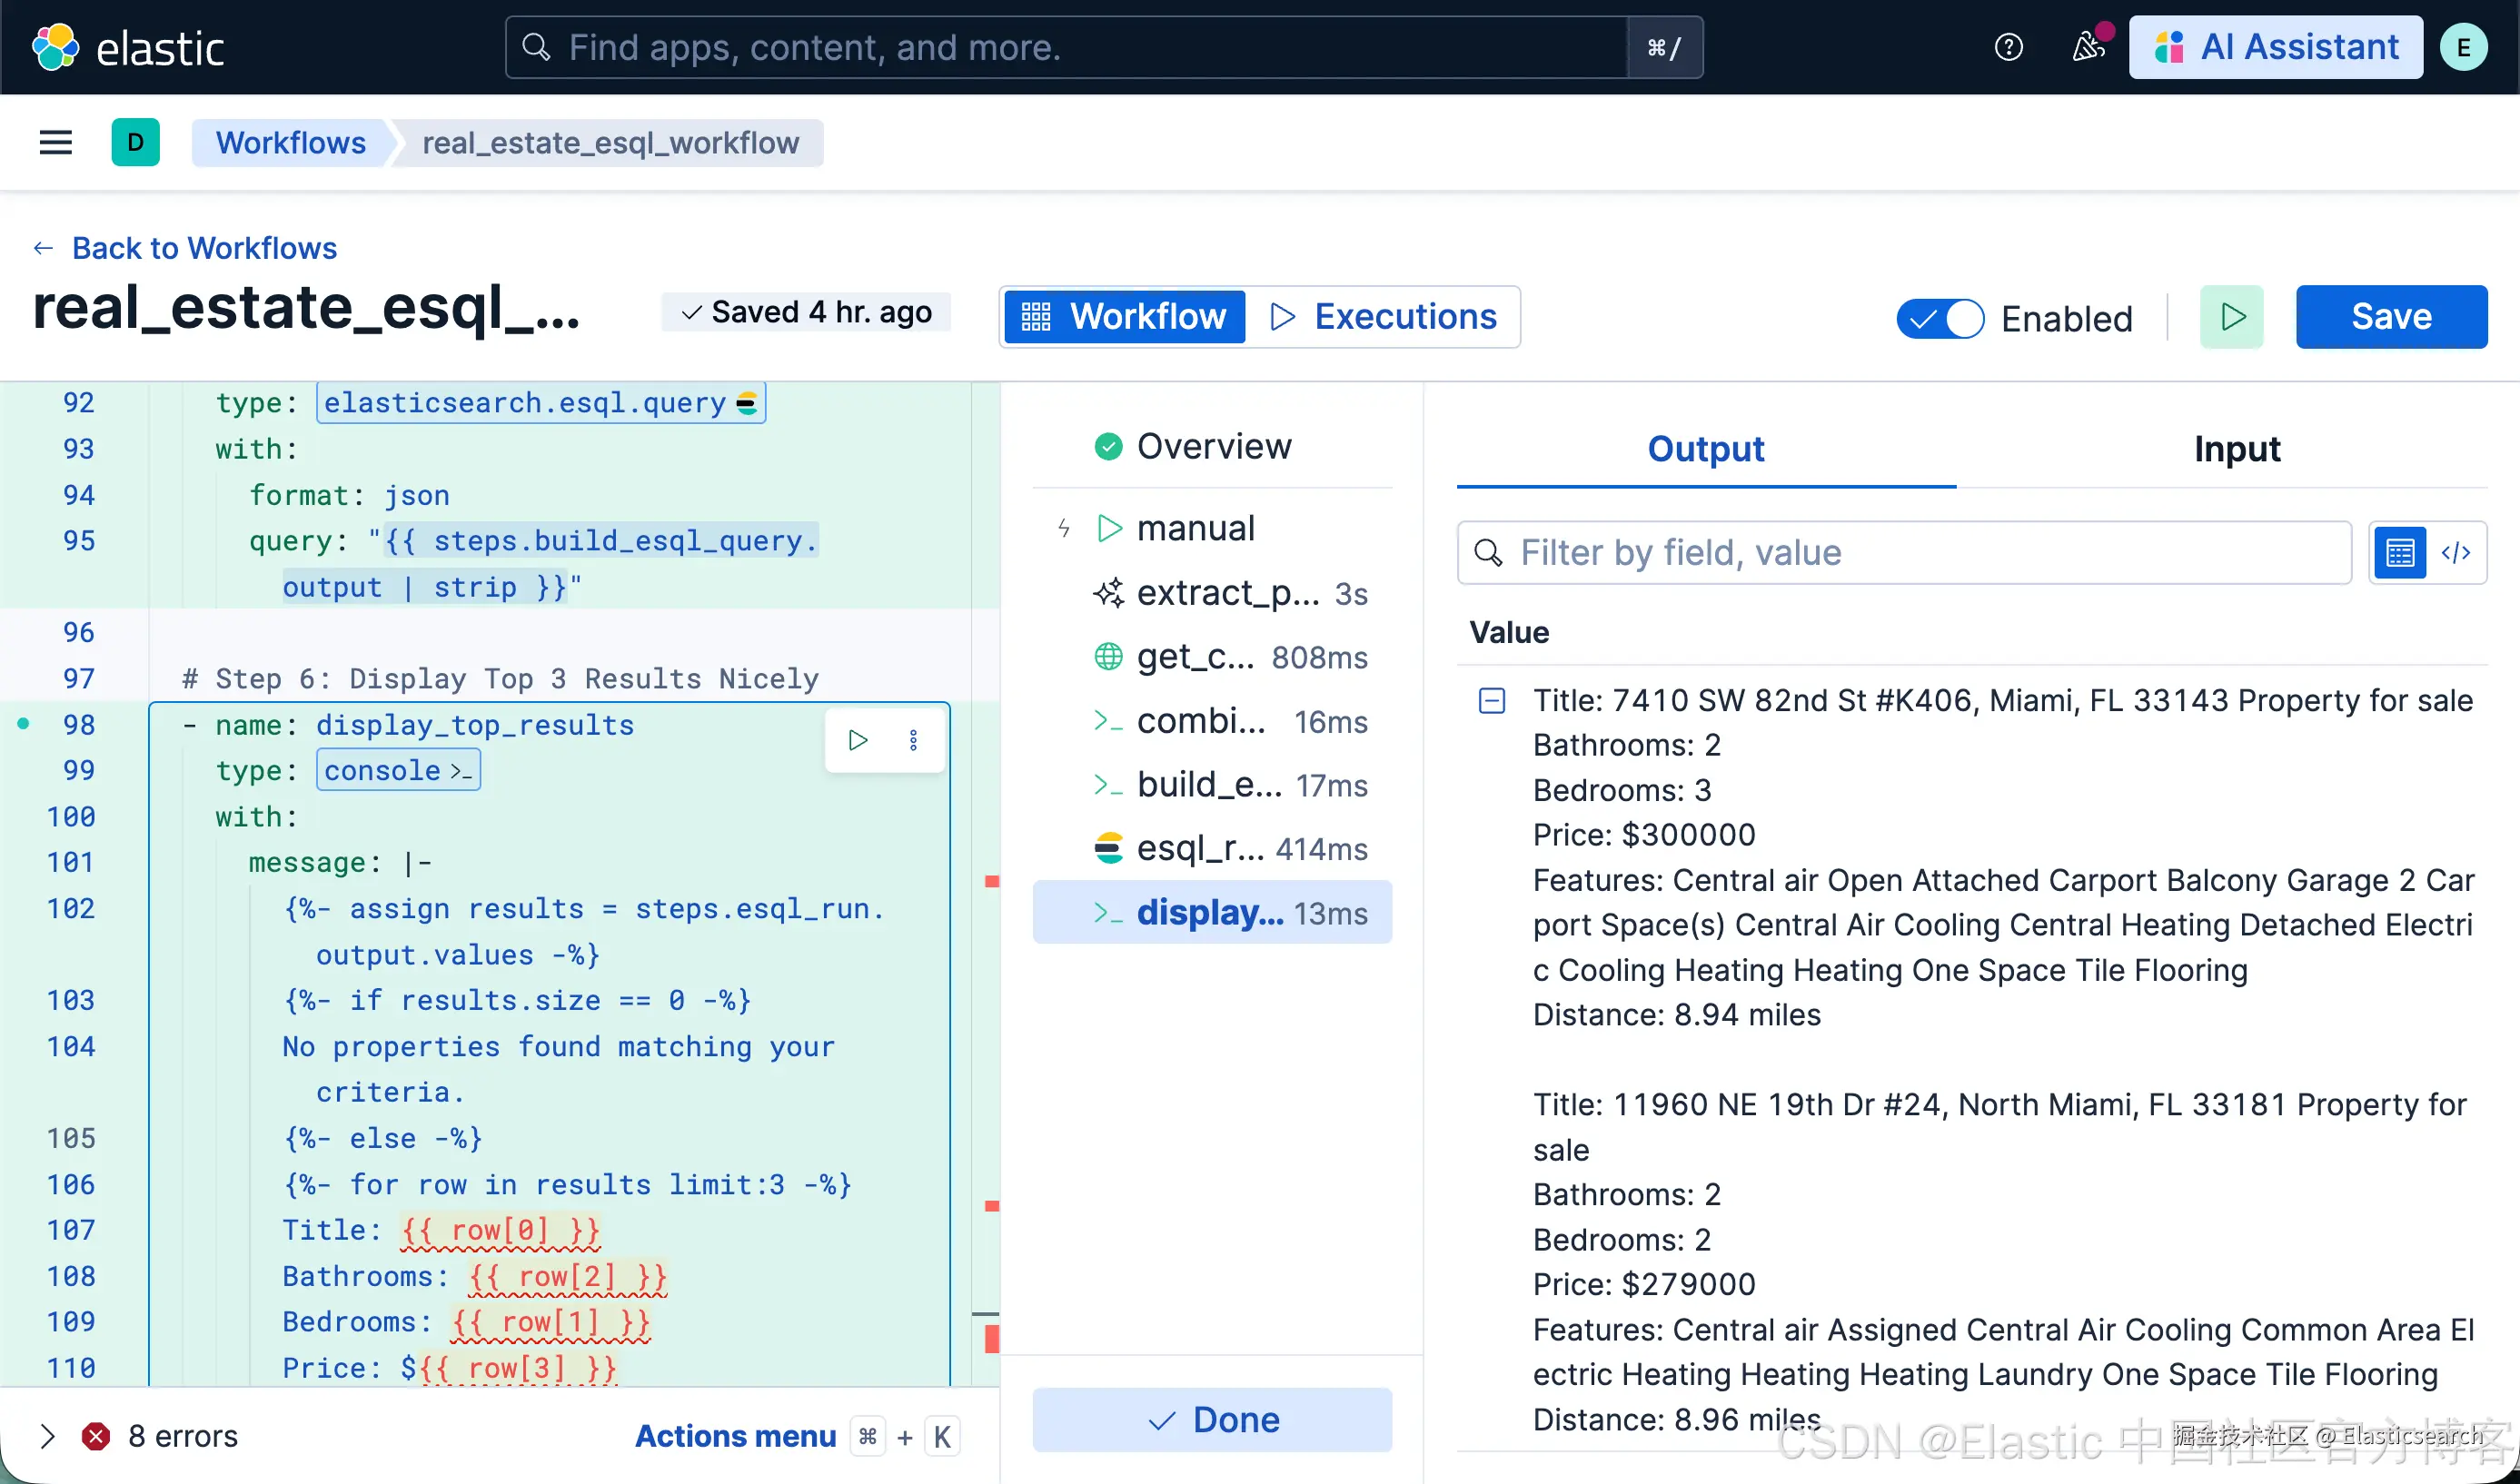Viewport: 2520px width, 1484px height.
Task: Open the step's three-dot options menu
Action: (x=913, y=740)
